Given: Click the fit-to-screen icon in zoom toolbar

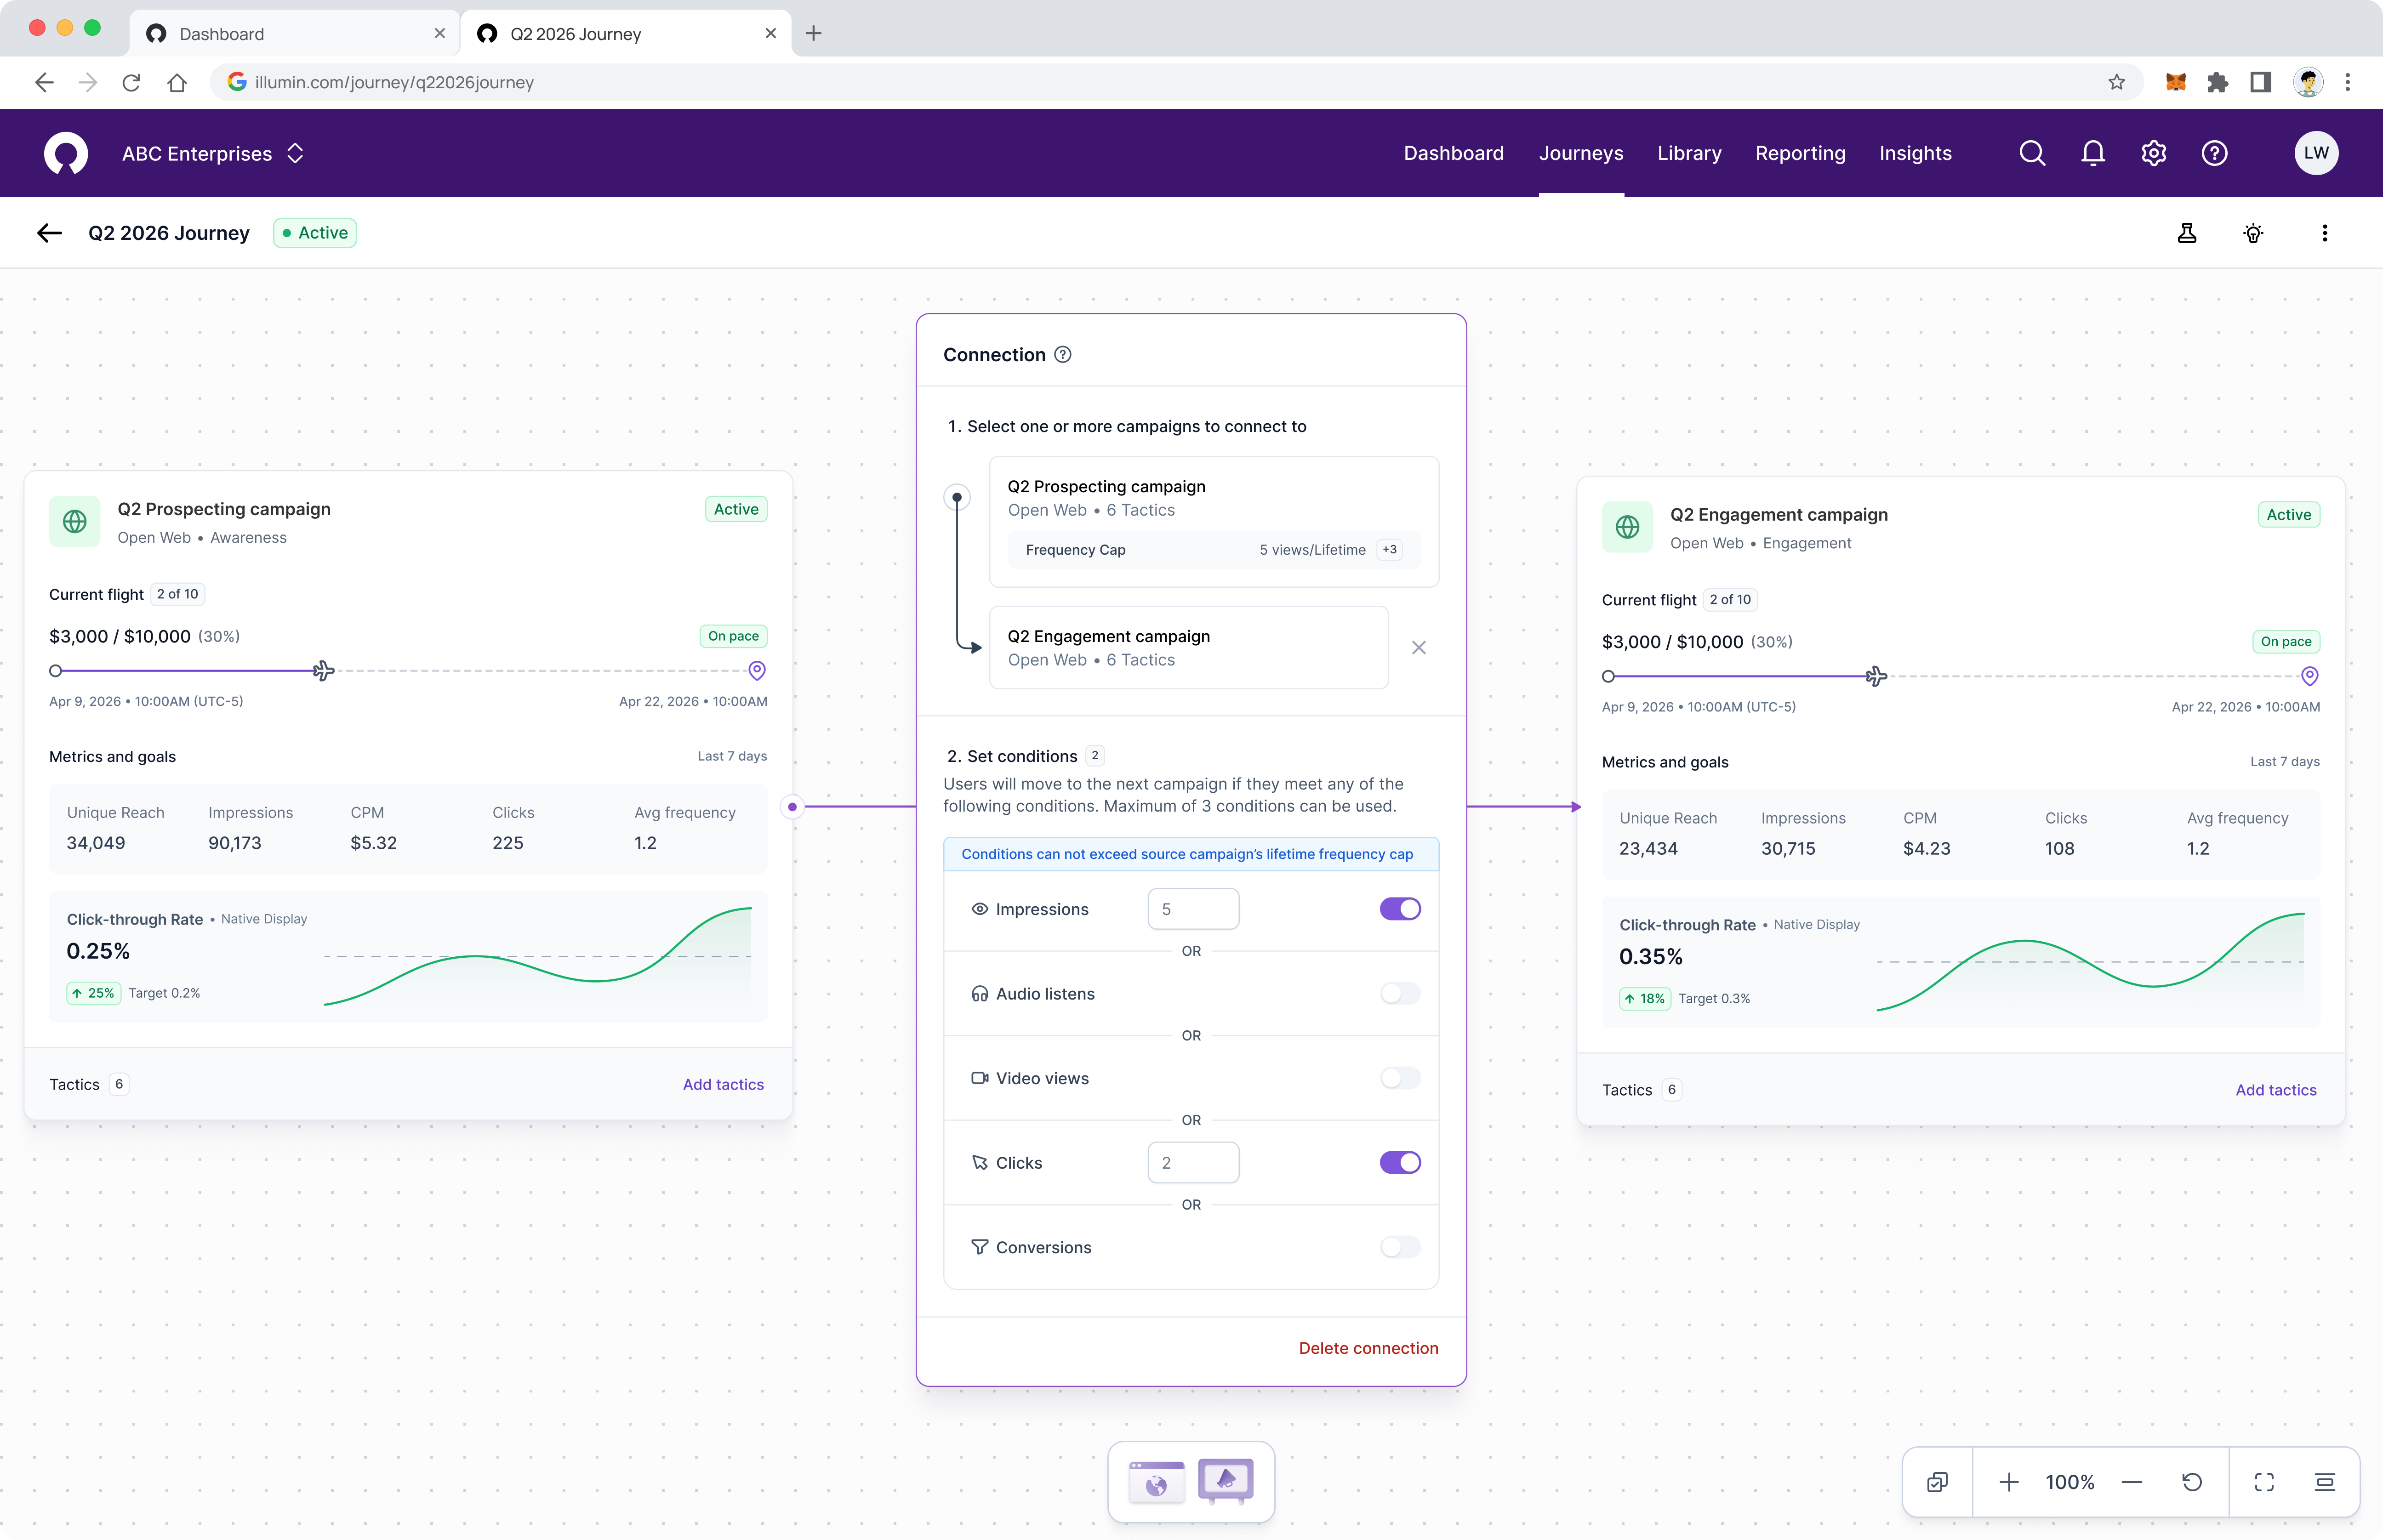Looking at the screenshot, I should [2264, 1482].
